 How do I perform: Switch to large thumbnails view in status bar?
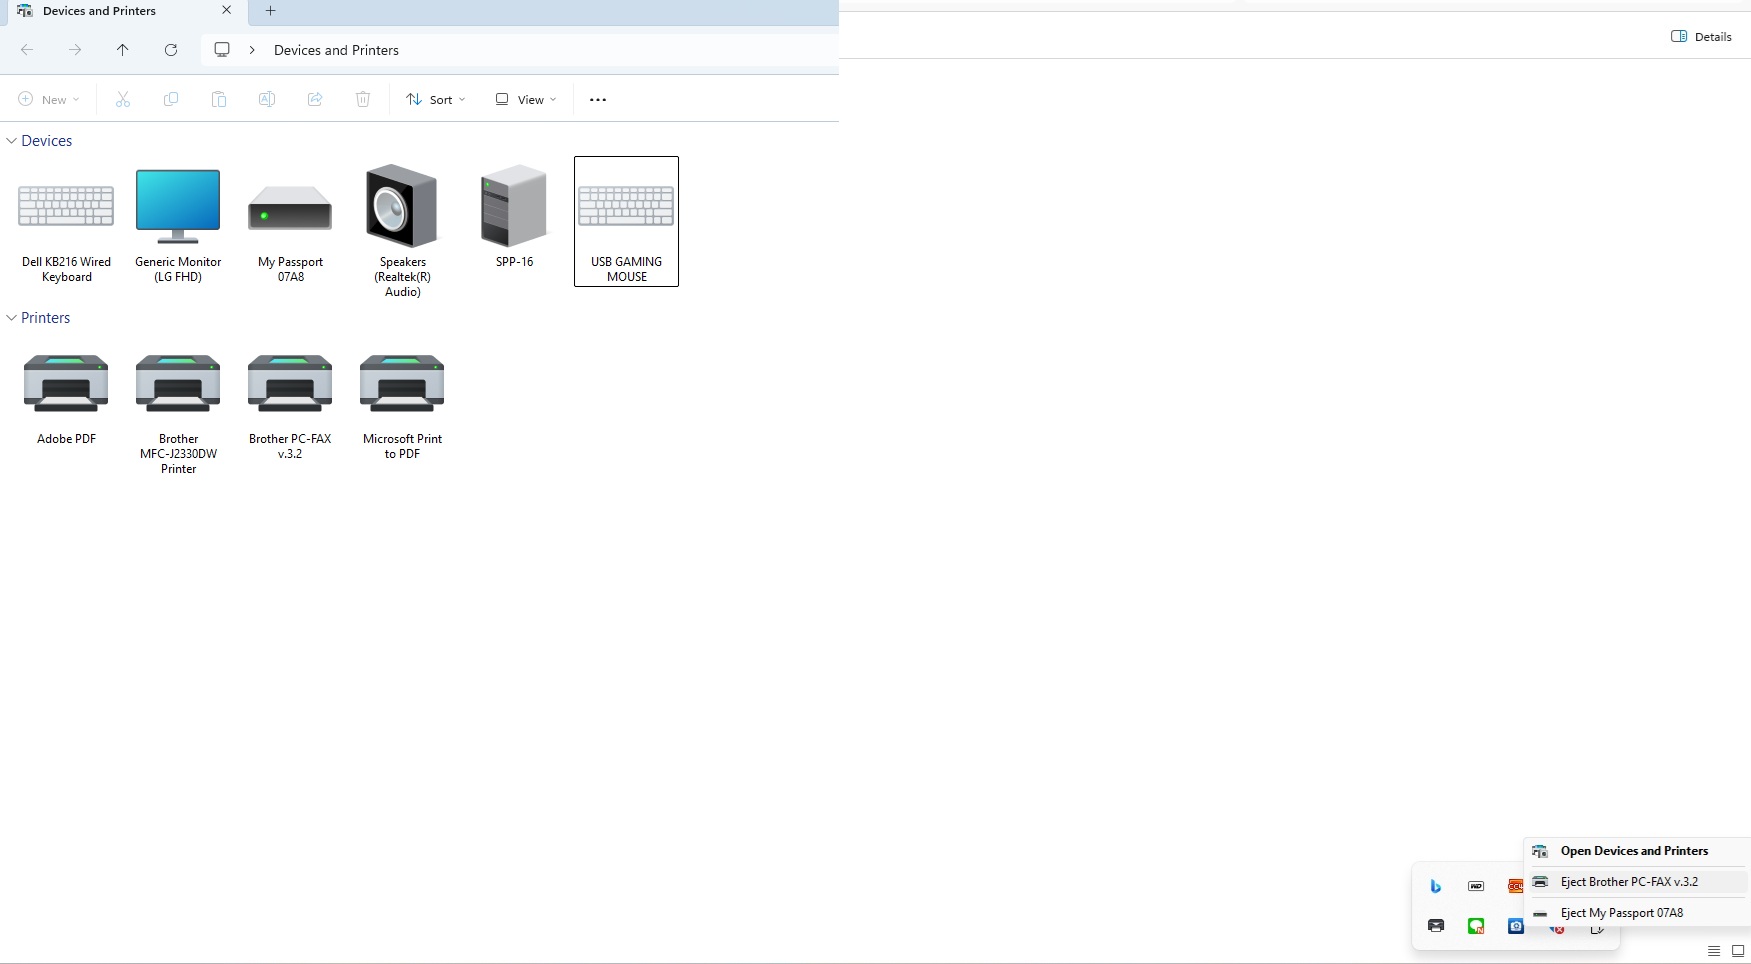click(1738, 951)
